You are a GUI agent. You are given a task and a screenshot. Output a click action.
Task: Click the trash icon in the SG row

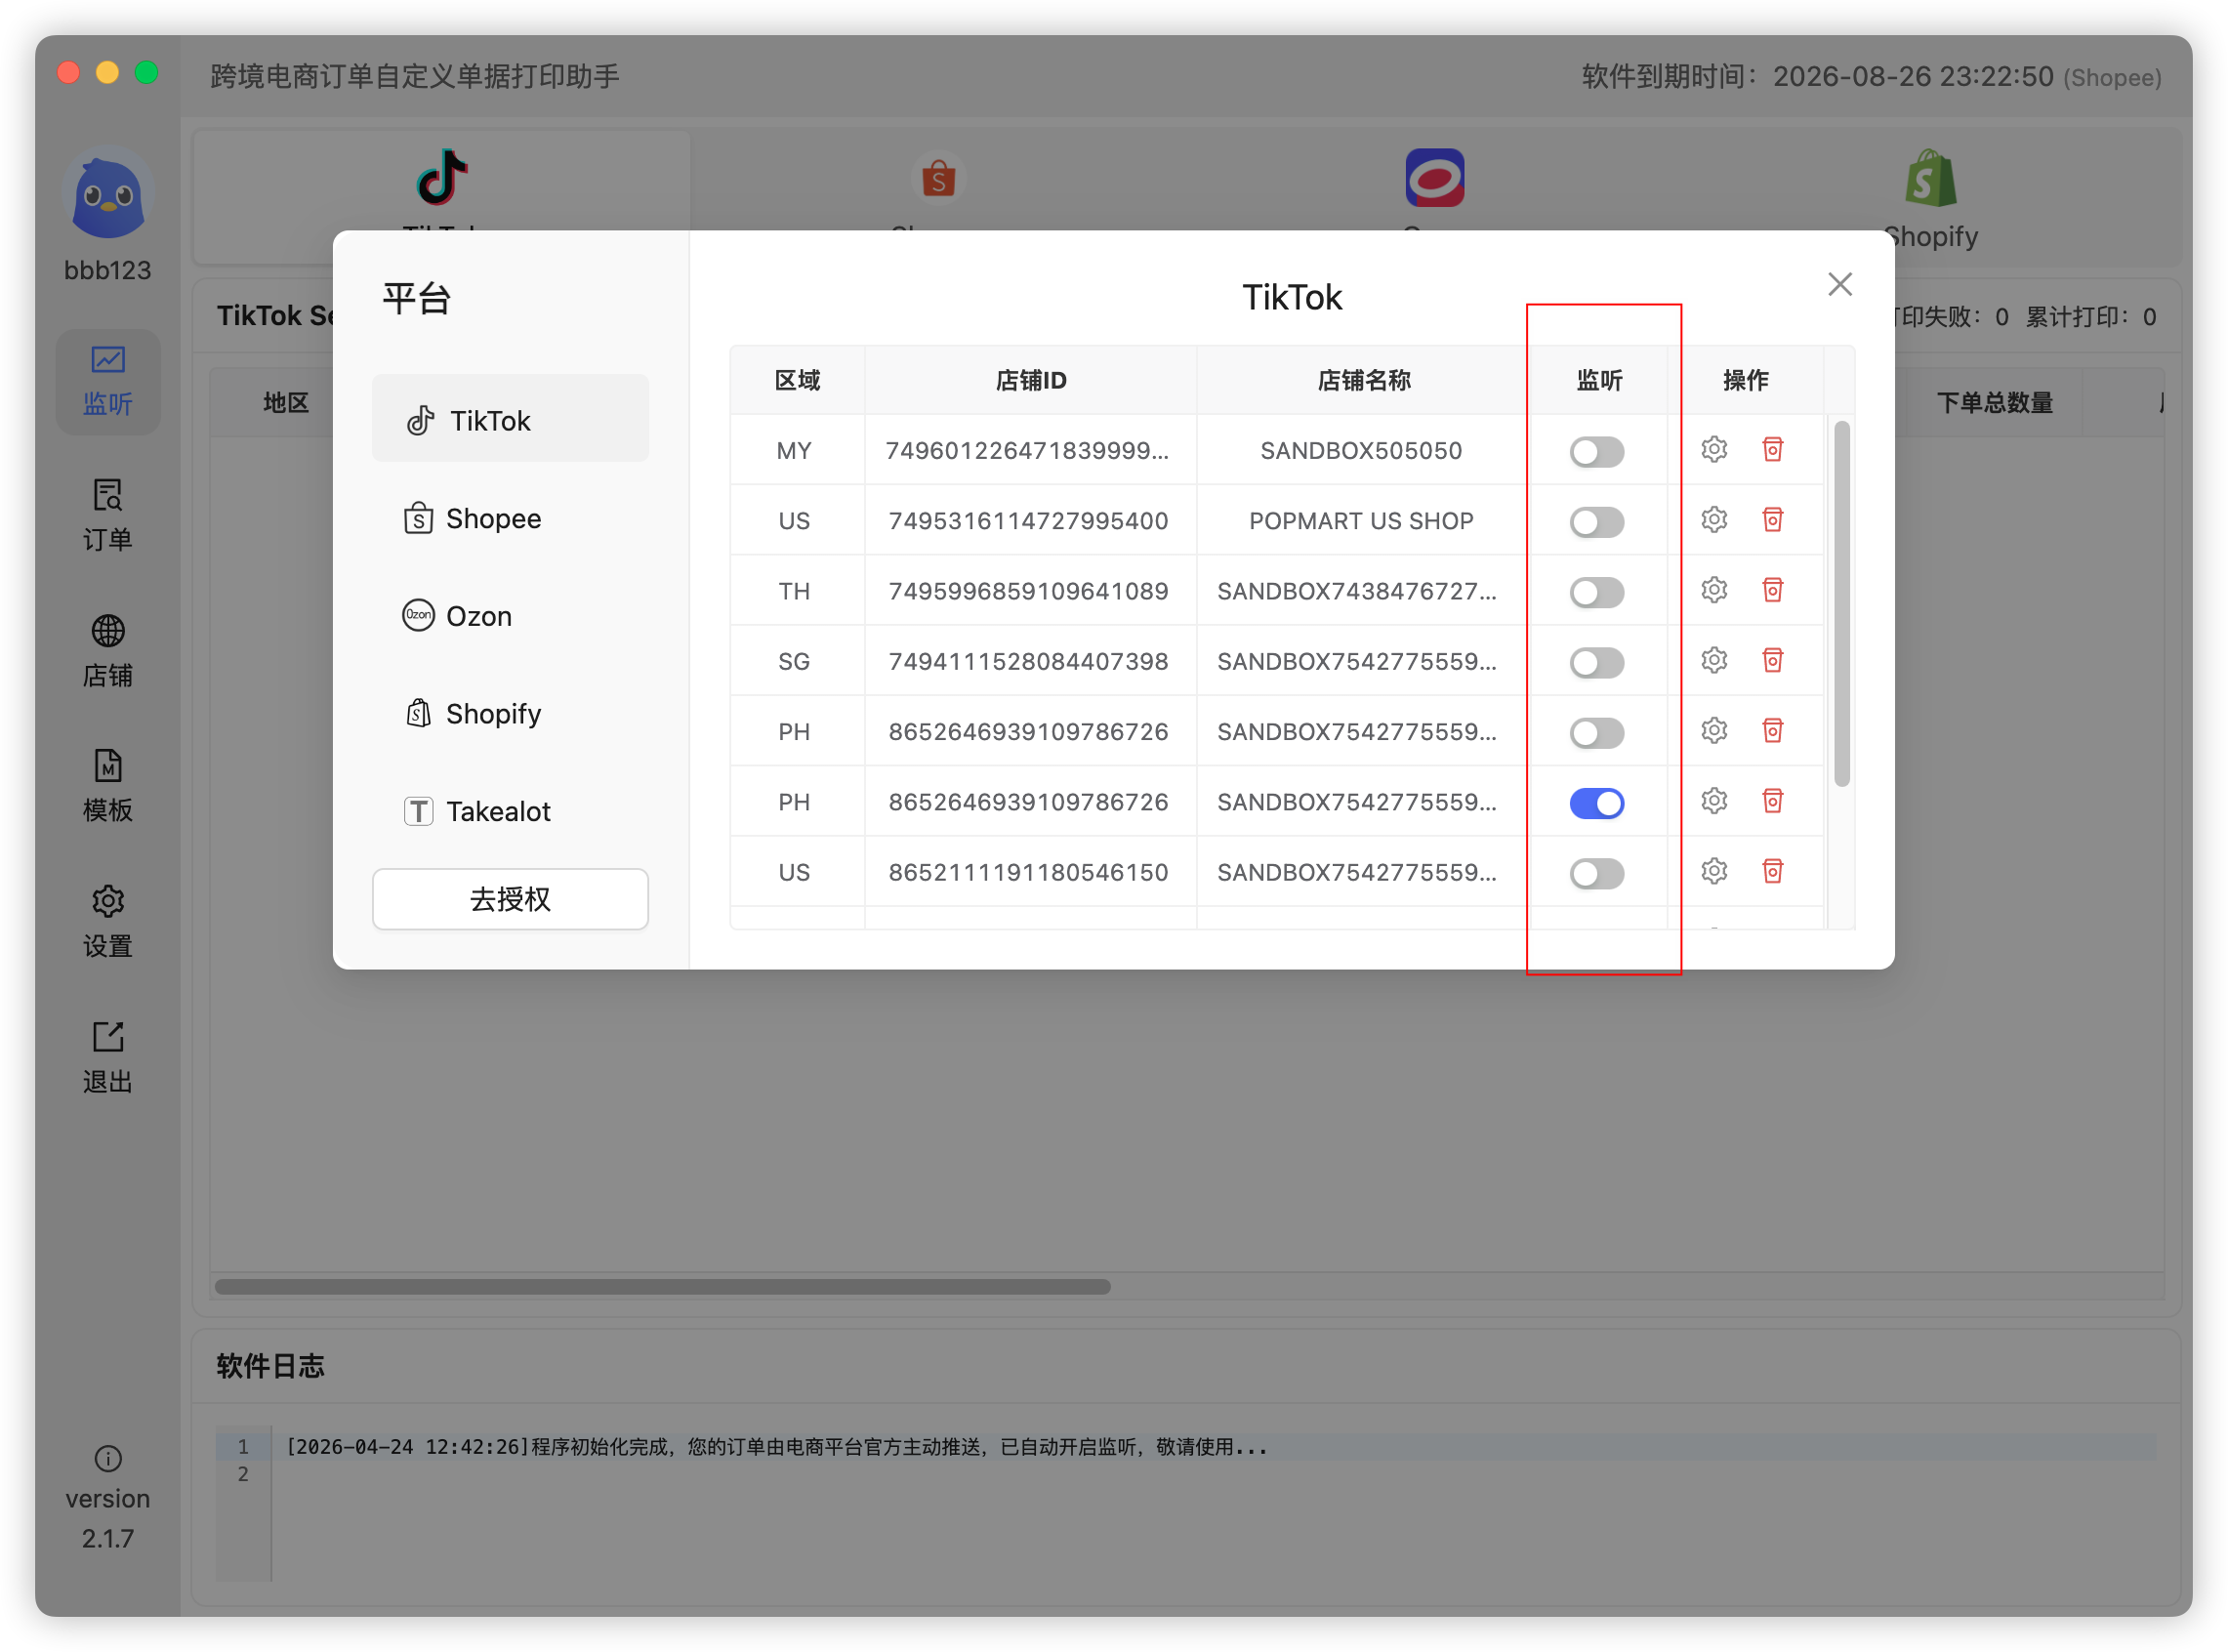click(1772, 661)
